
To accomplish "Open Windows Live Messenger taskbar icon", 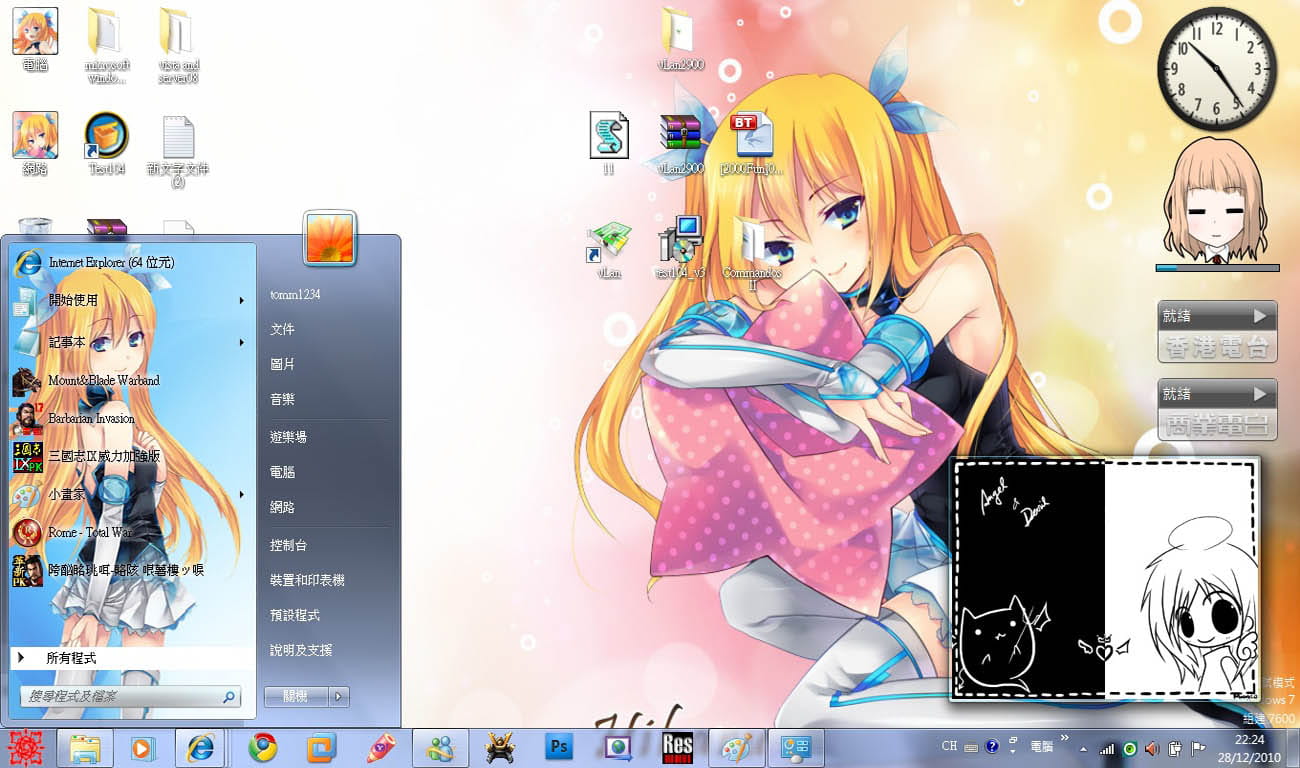I will pos(440,747).
